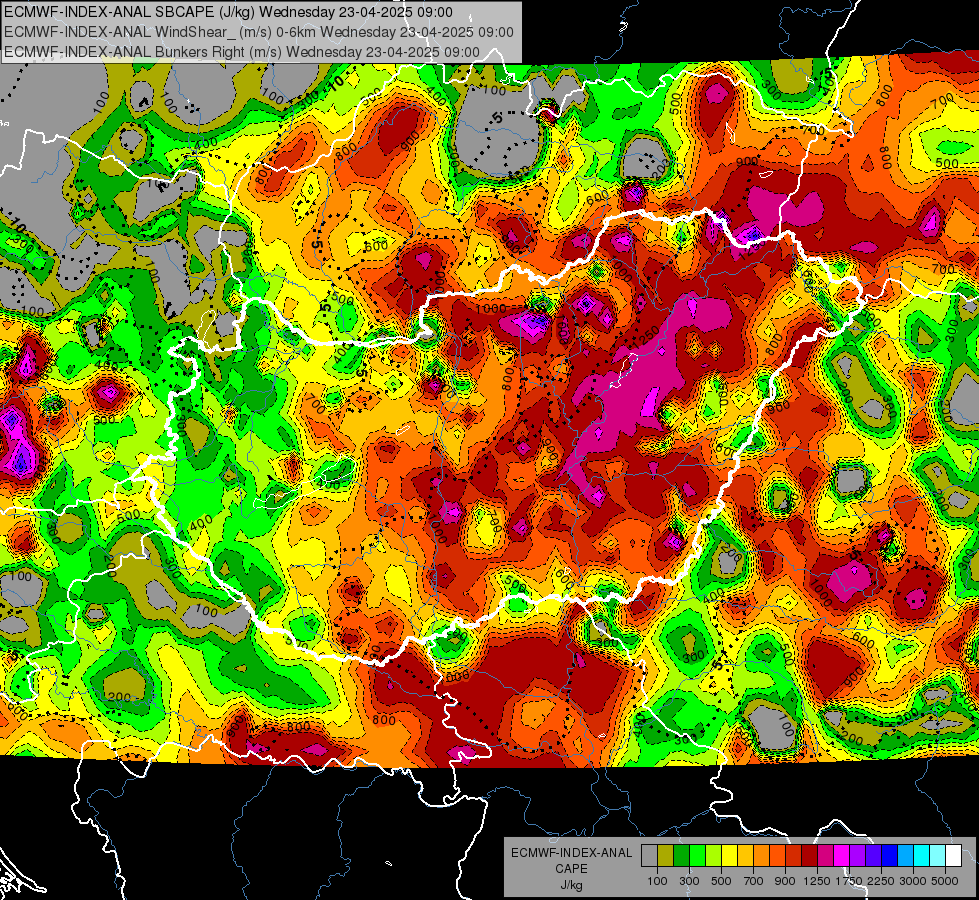Click the legend scale value 900

point(785,881)
